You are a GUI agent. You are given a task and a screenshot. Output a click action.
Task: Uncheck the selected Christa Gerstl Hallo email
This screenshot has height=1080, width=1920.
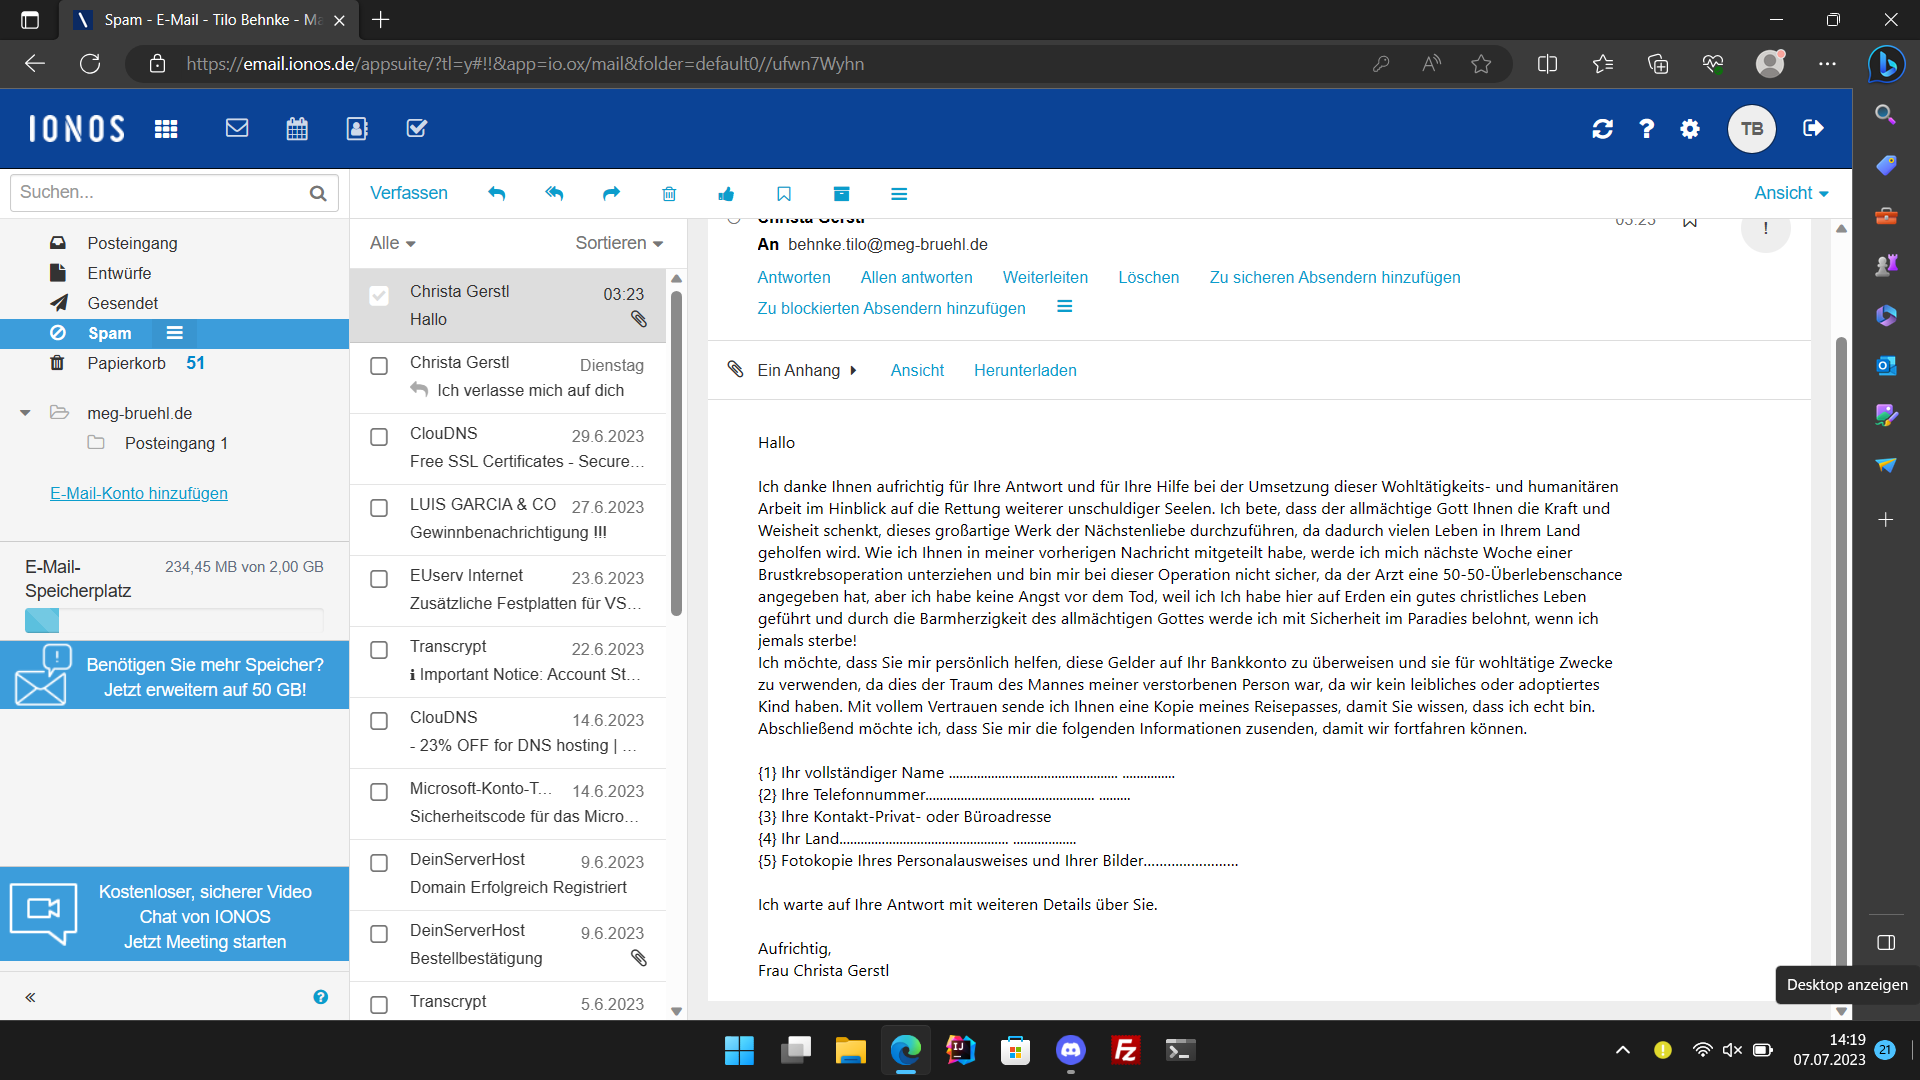coord(379,296)
